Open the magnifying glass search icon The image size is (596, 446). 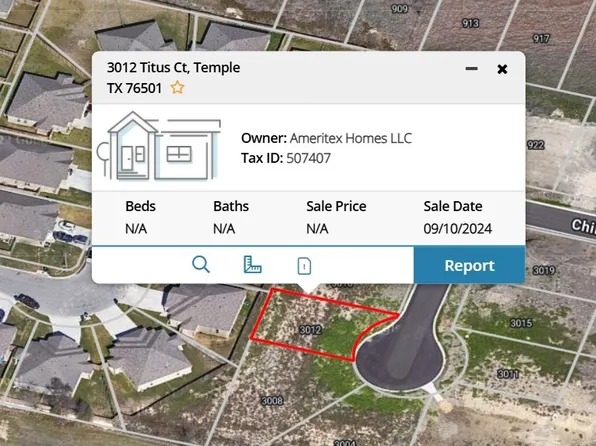201,264
